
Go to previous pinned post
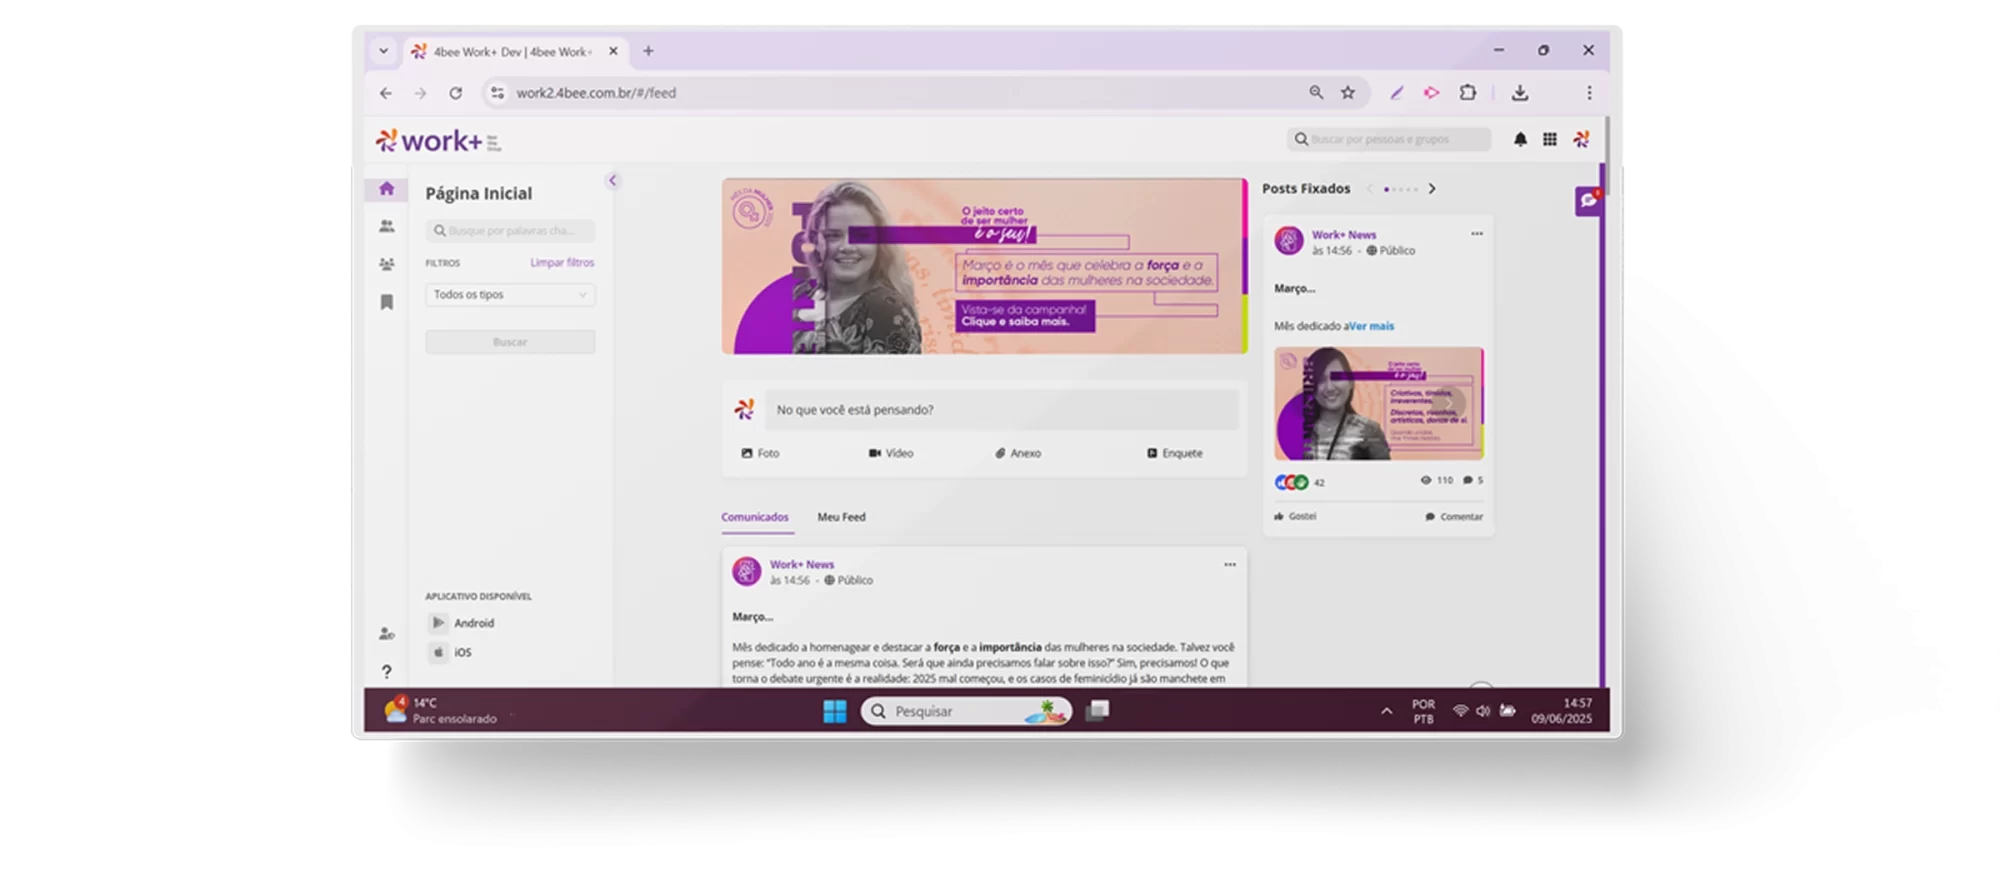(x=1370, y=189)
